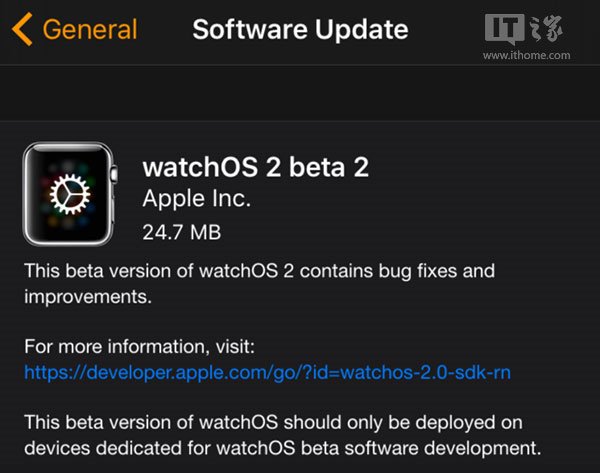Click the 'devices dedicated for watchOS beta' line

[x=283, y=448]
